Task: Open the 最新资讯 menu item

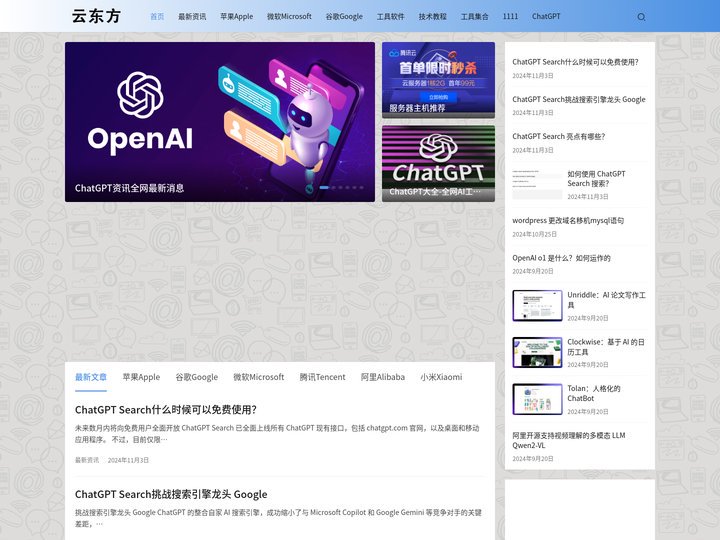Action: point(192,17)
